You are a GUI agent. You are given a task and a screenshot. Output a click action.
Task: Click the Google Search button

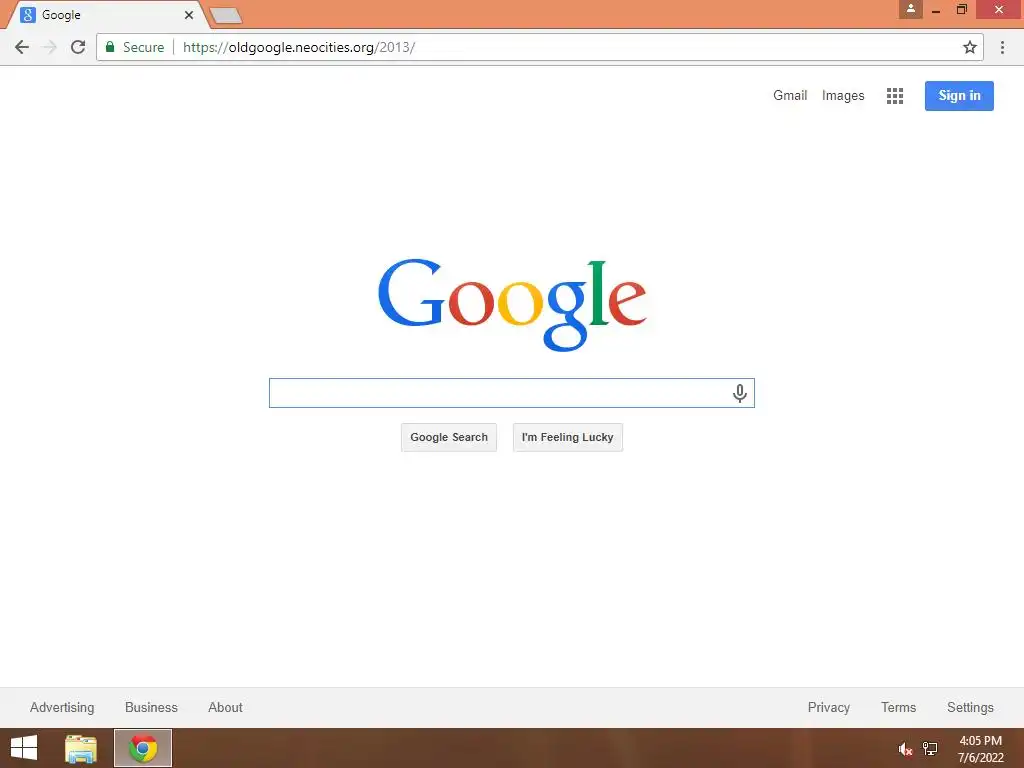(449, 438)
